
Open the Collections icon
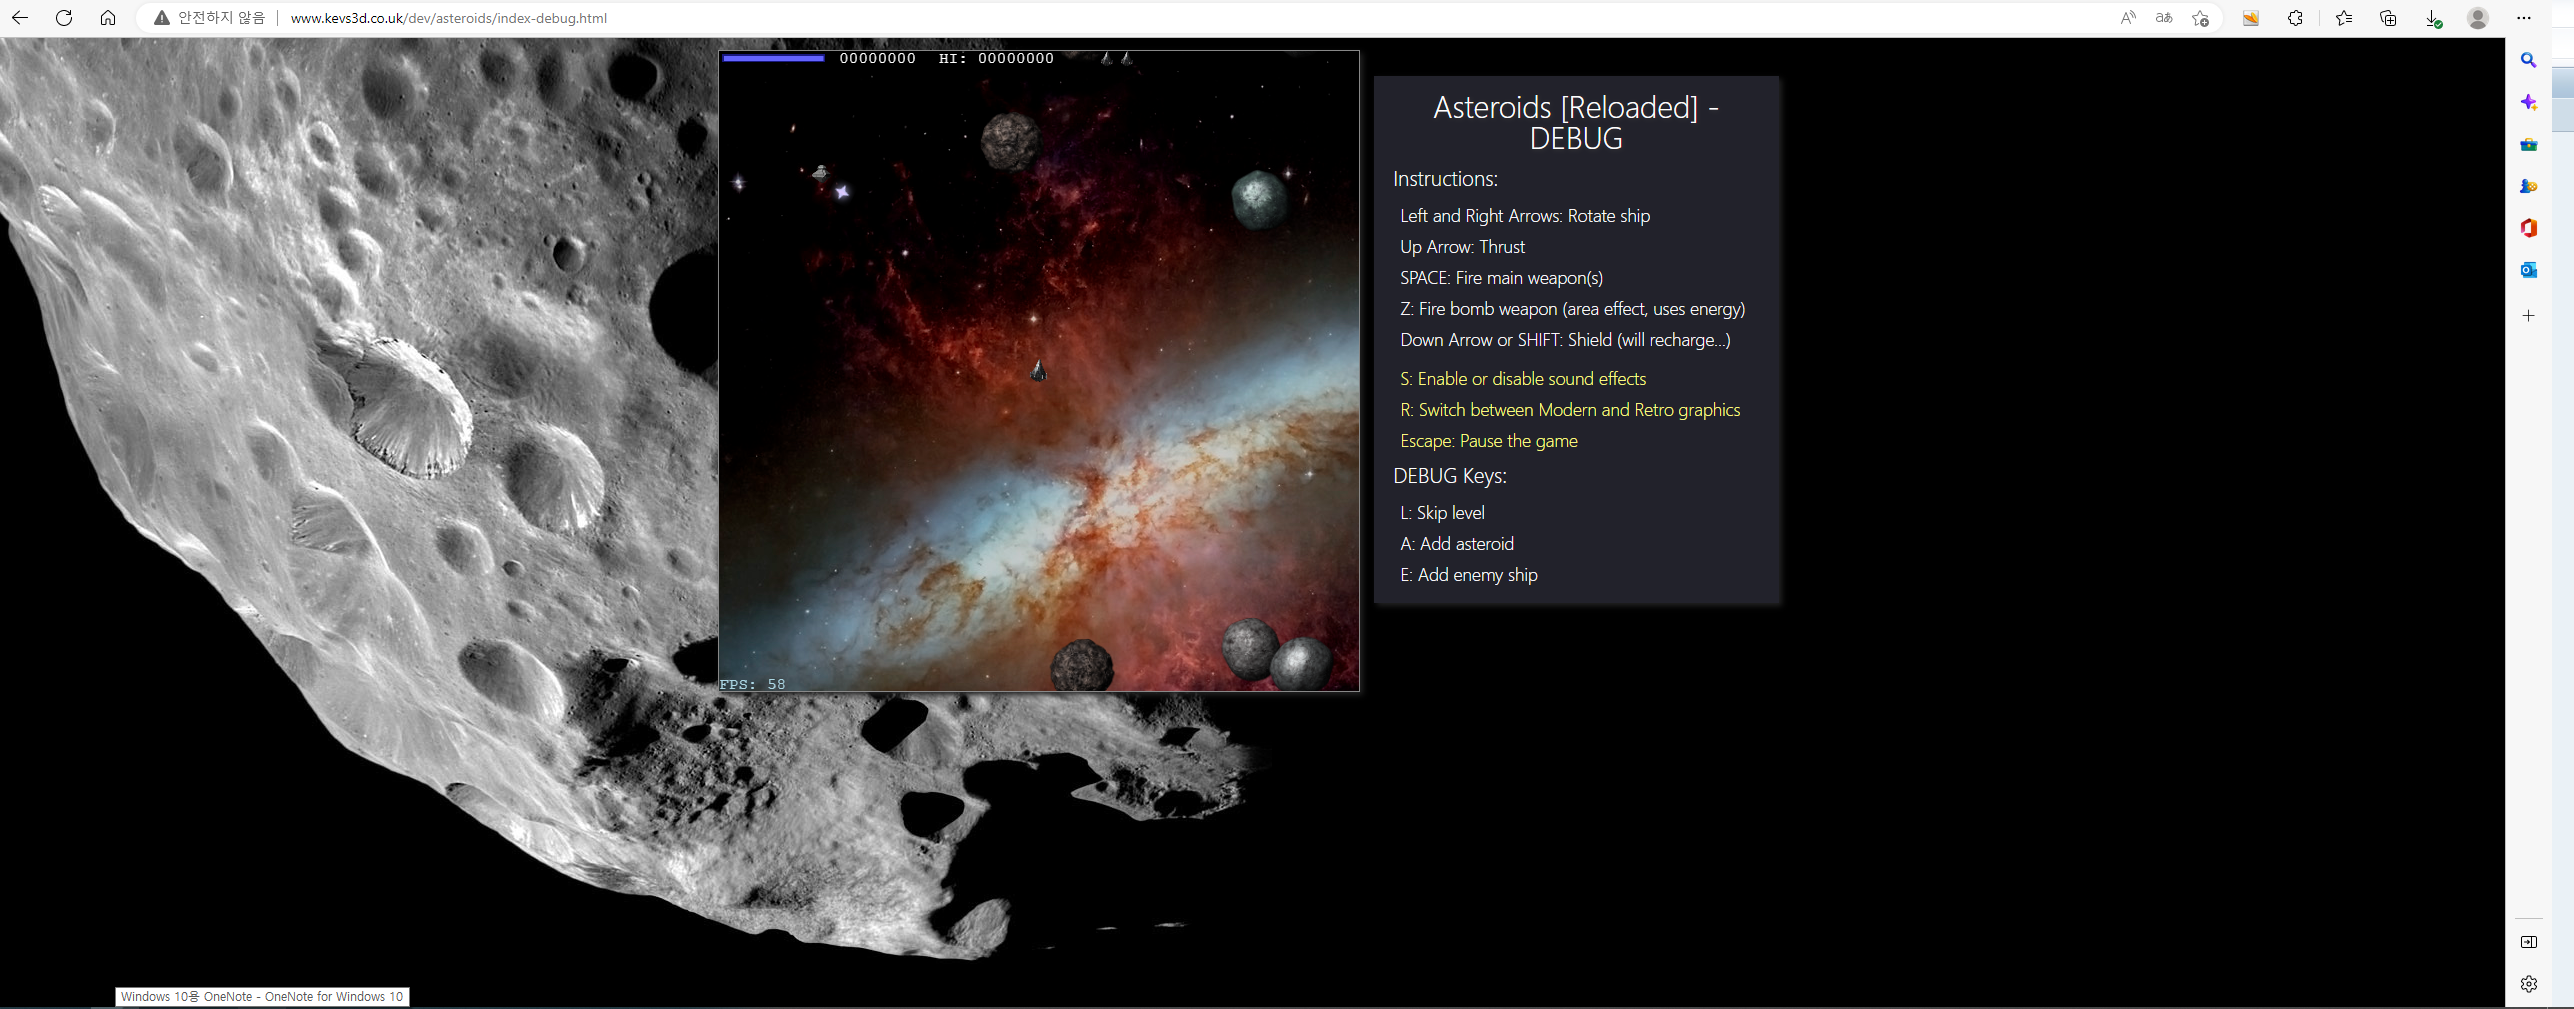2388,18
